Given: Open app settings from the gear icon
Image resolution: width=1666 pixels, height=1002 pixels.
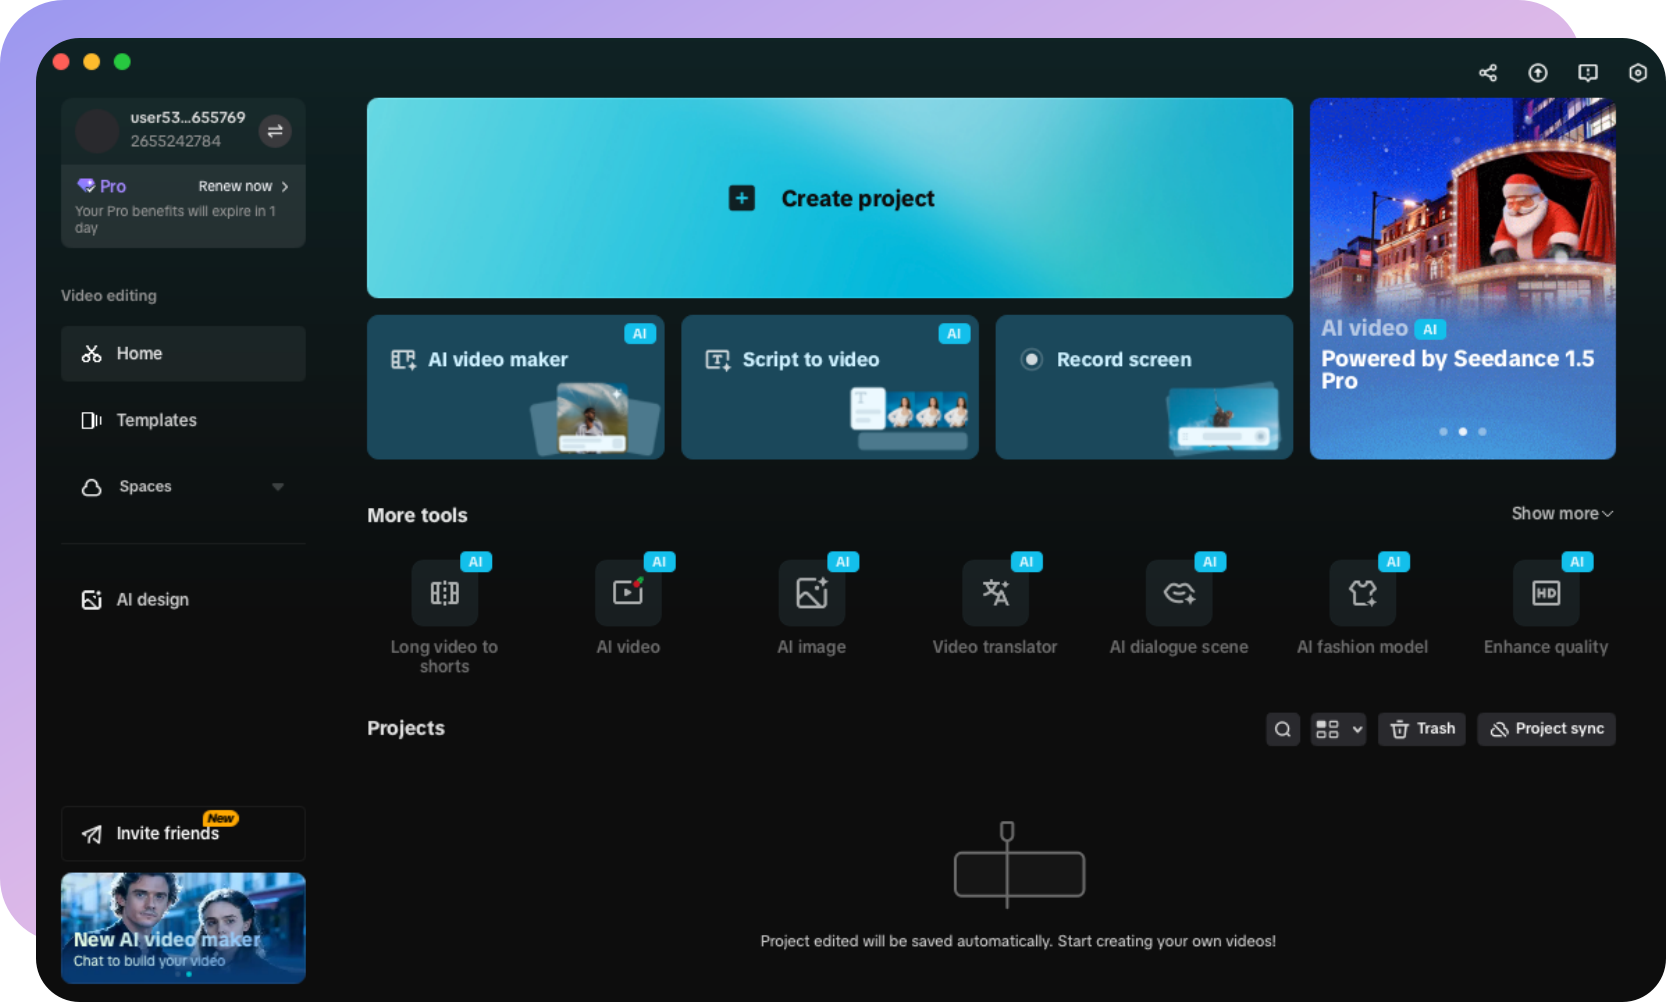Looking at the screenshot, I should 1638,72.
